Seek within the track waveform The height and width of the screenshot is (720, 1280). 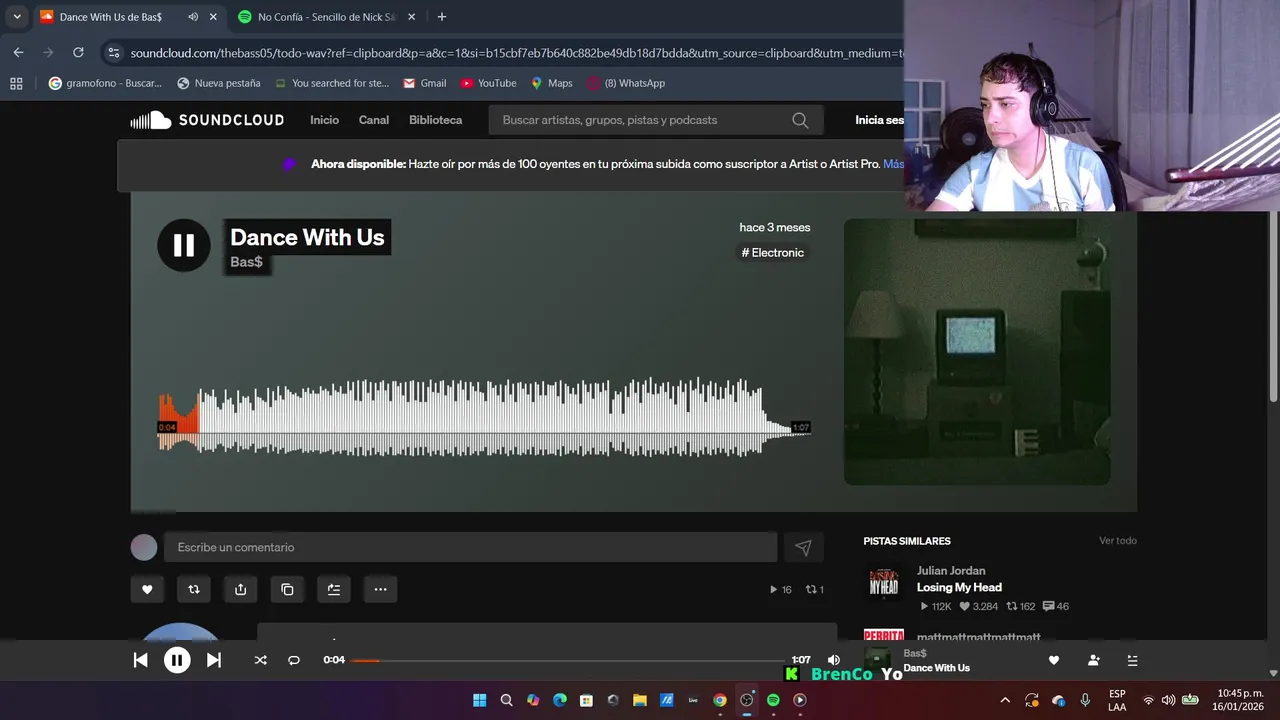[x=484, y=418]
